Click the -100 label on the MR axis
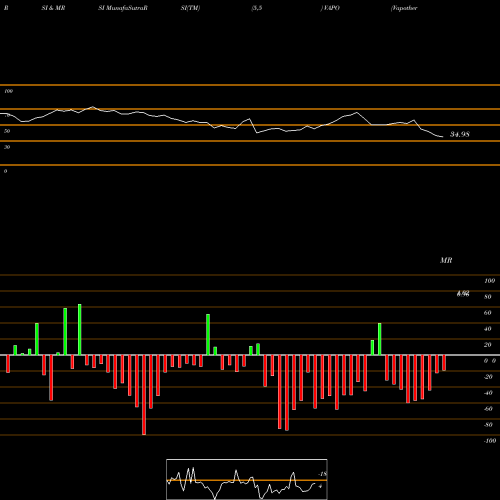 490,441
